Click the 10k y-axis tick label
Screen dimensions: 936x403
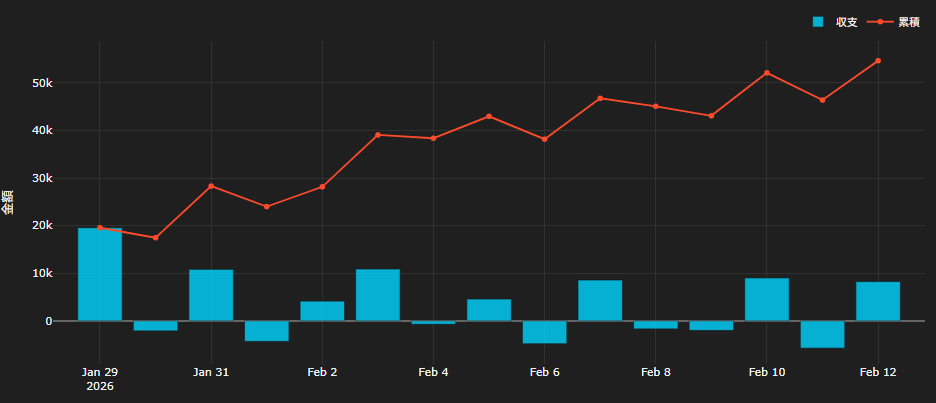point(43,273)
